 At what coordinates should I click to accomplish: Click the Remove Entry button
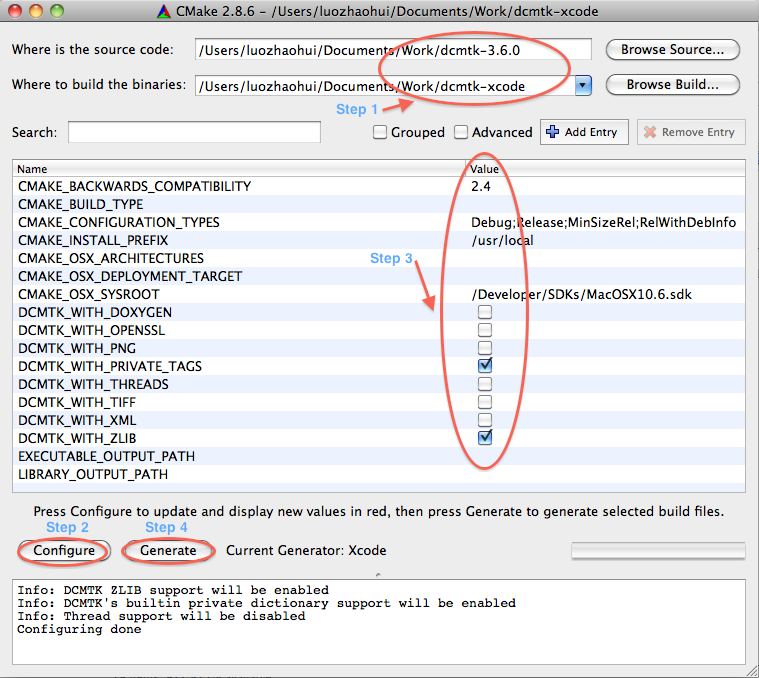[691, 132]
